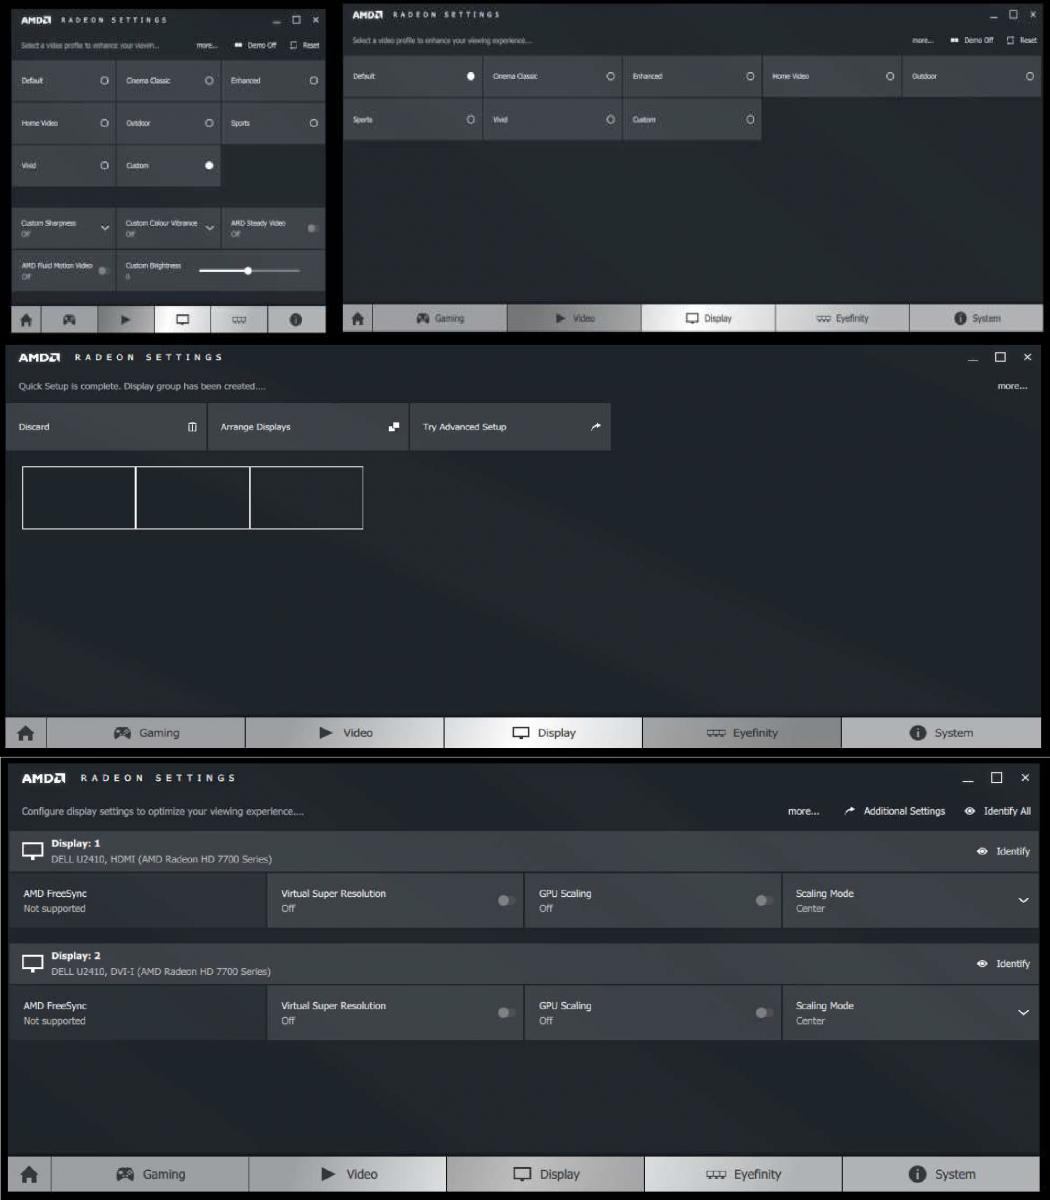The width and height of the screenshot is (1050, 1200).
Task: Click more... in the Quick Setup window
Action: [1012, 386]
